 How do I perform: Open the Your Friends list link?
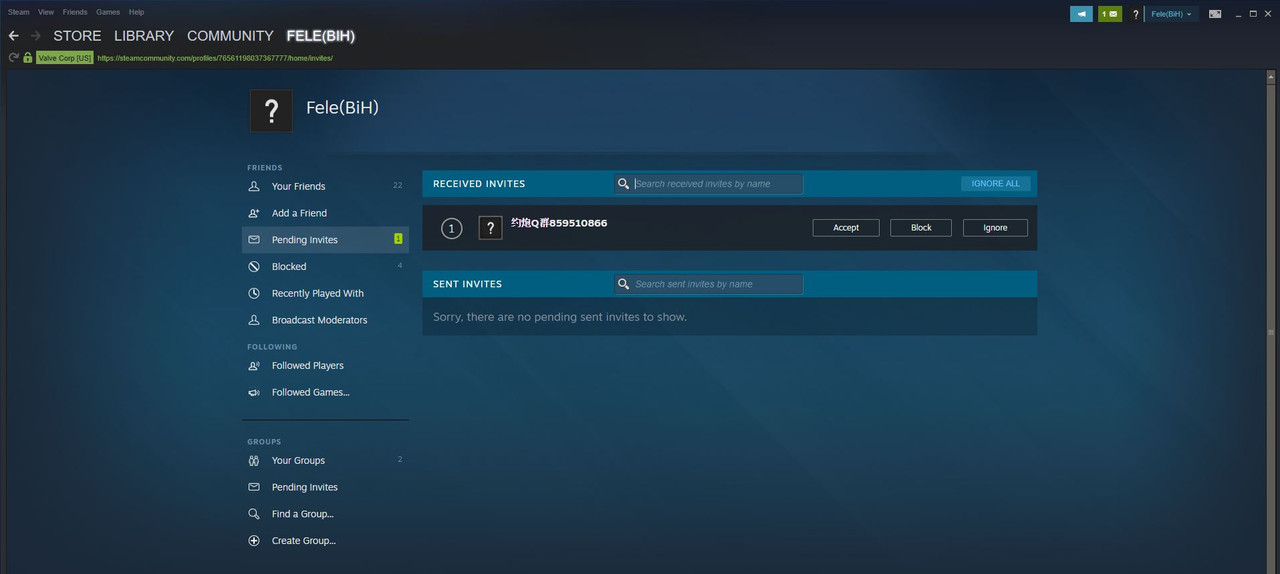[x=298, y=186]
